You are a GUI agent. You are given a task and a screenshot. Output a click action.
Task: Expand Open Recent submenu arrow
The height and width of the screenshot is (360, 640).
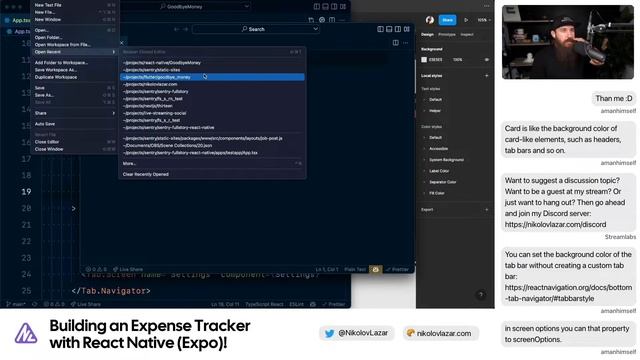[113, 52]
